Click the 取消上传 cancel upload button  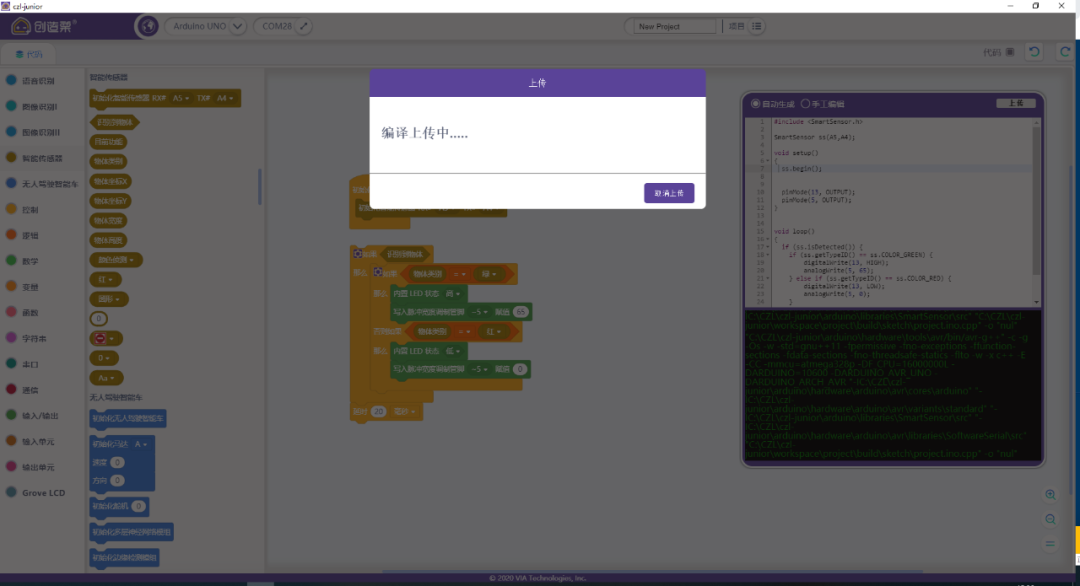click(x=669, y=193)
